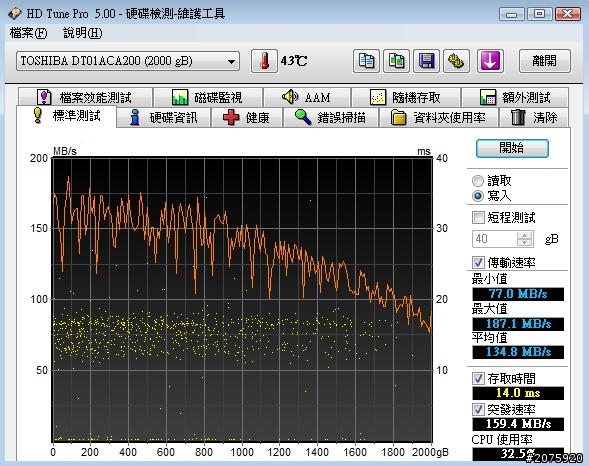Image resolution: width=589 pixels, height=466 pixels.
Task: Toggle the 傳輸速率 checkbox
Action: click(x=478, y=262)
